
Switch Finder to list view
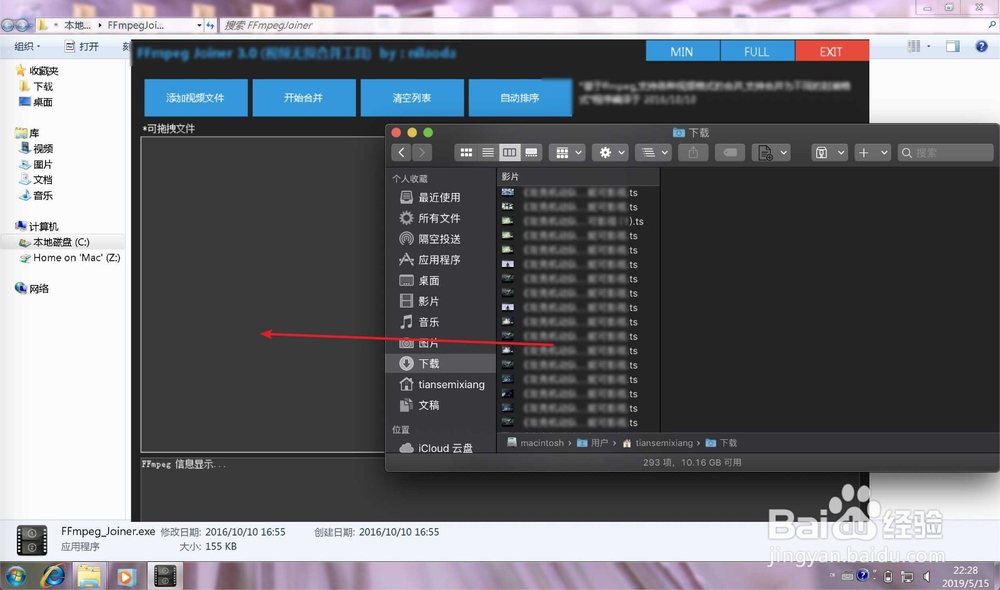[488, 152]
